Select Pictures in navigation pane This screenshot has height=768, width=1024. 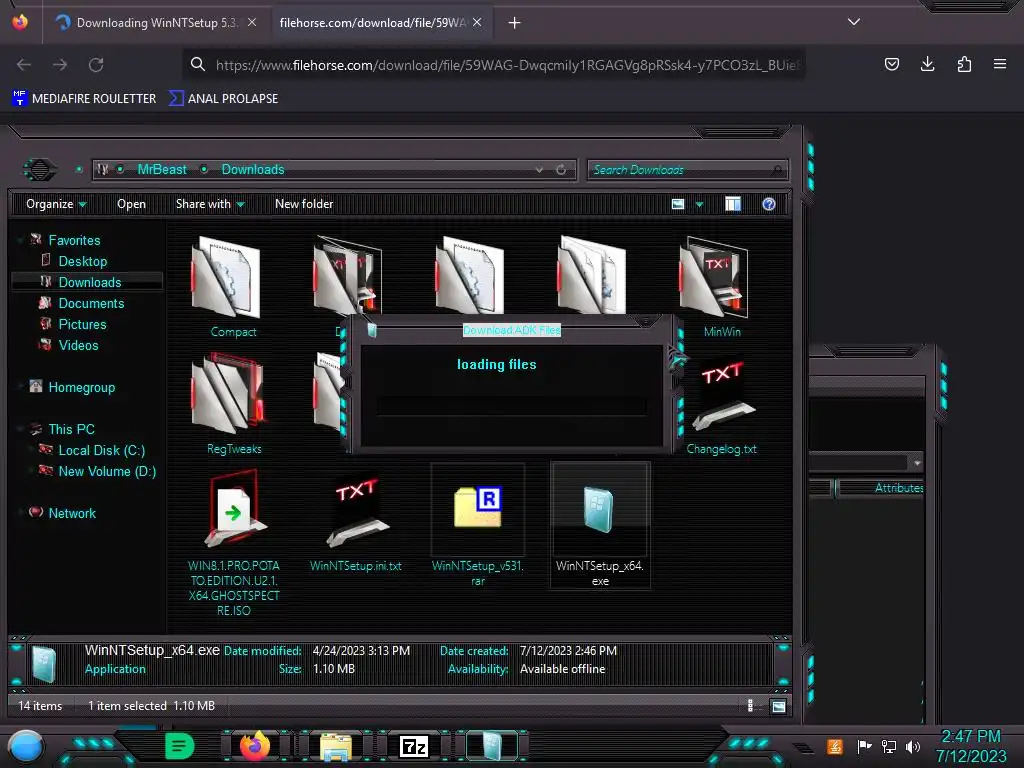click(82, 324)
